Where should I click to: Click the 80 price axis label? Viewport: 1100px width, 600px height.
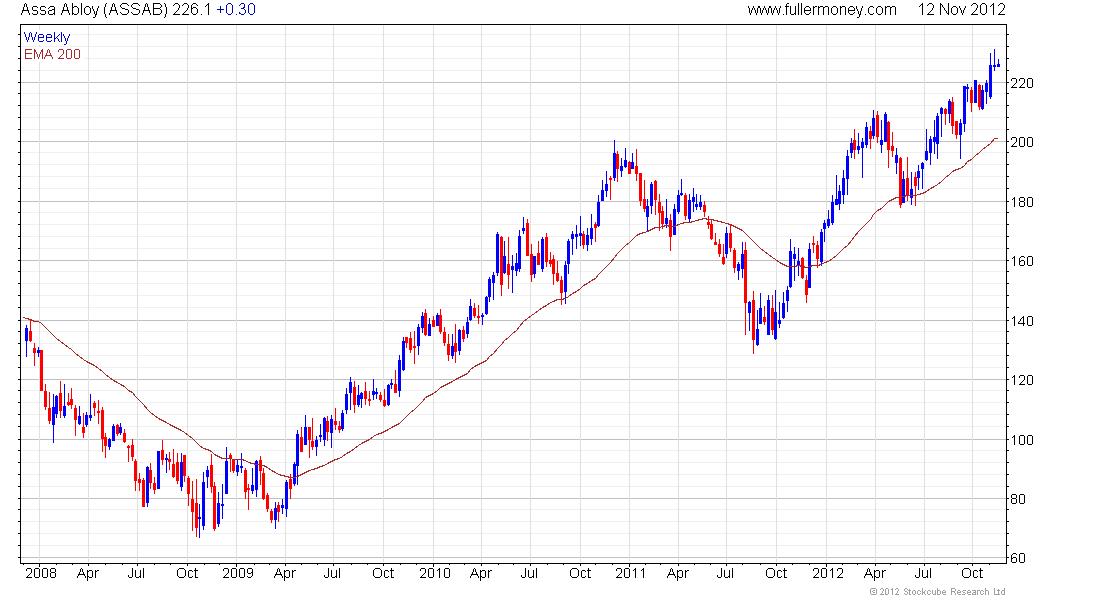click(x=1018, y=500)
